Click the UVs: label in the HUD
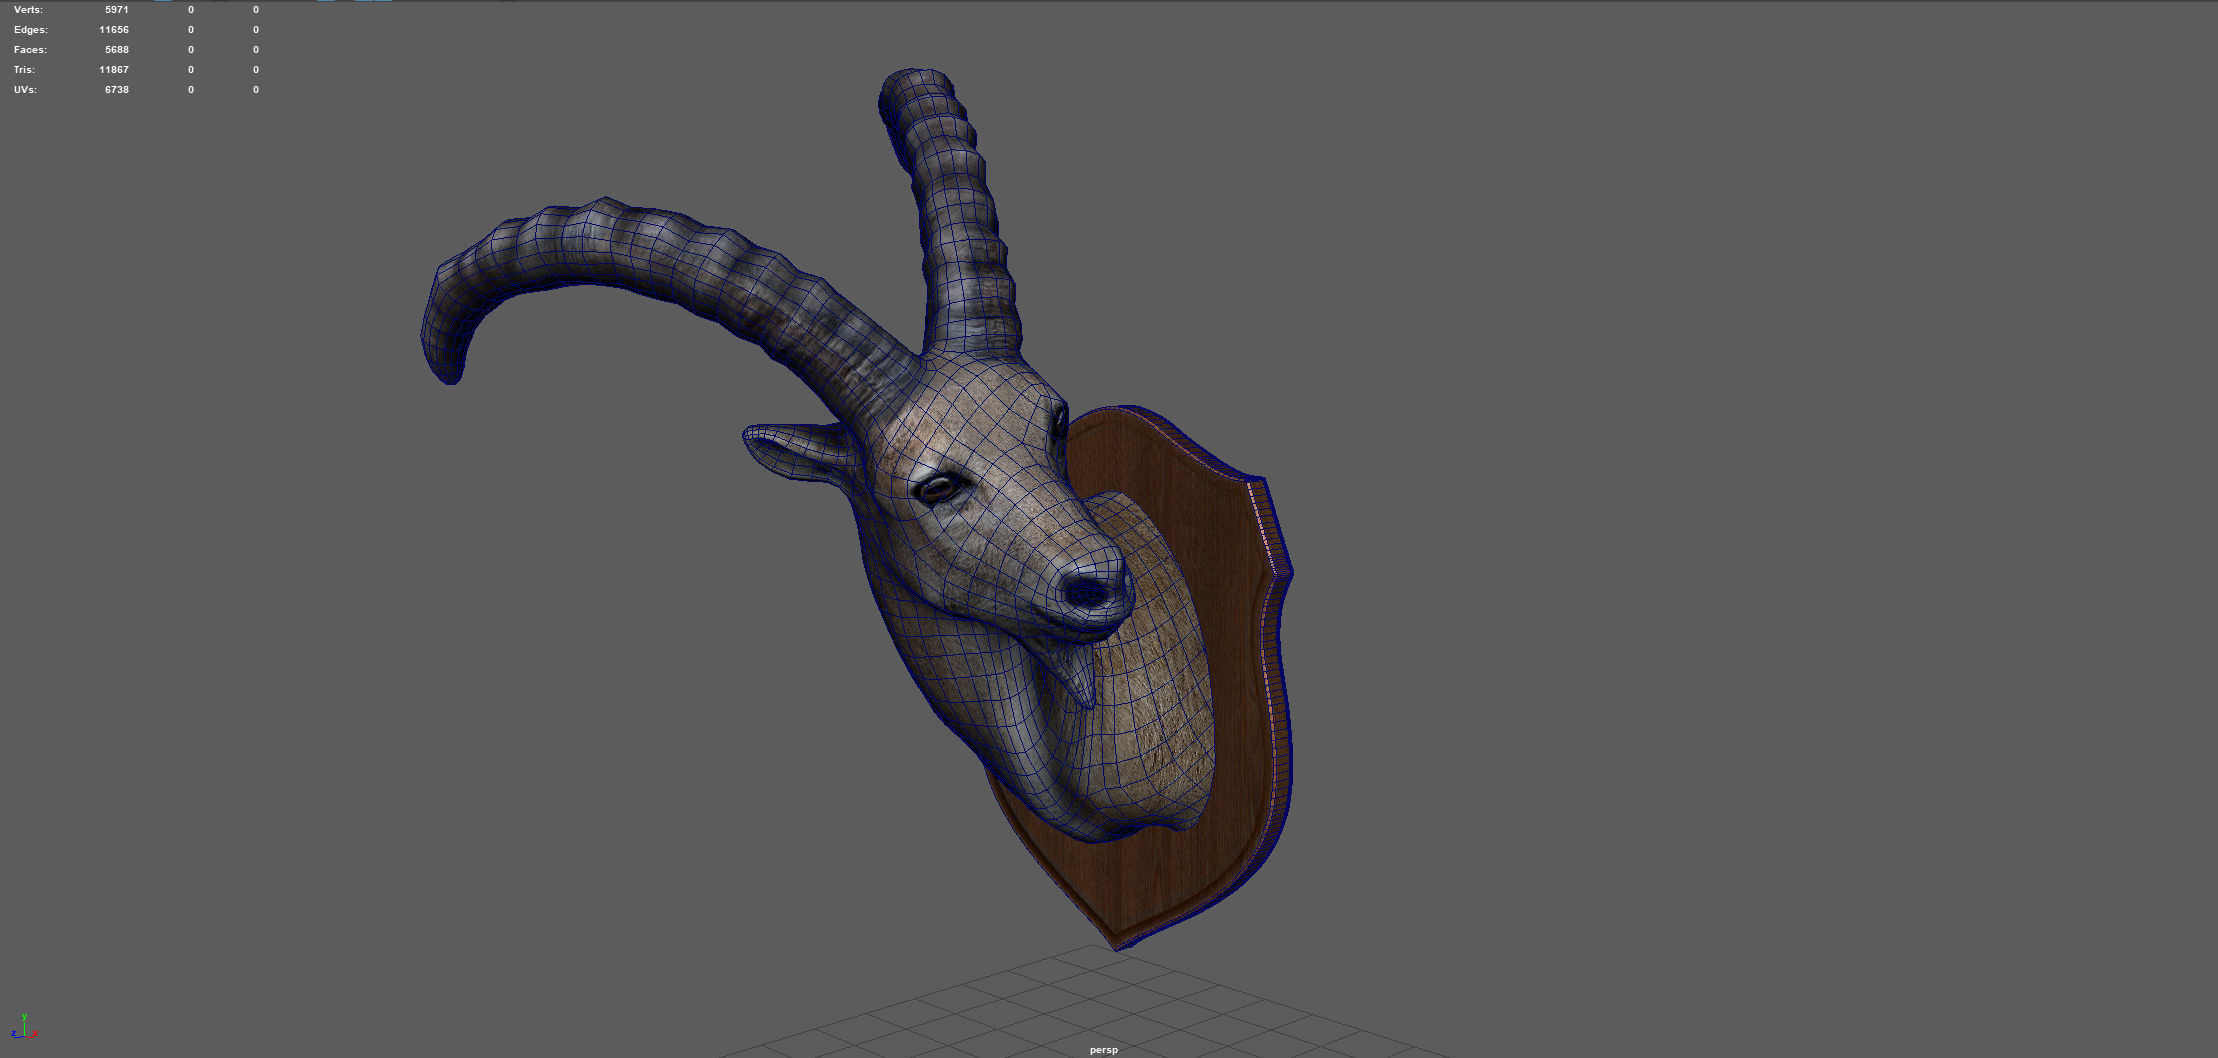Viewport: 2218px width, 1058px height. (25, 90)
